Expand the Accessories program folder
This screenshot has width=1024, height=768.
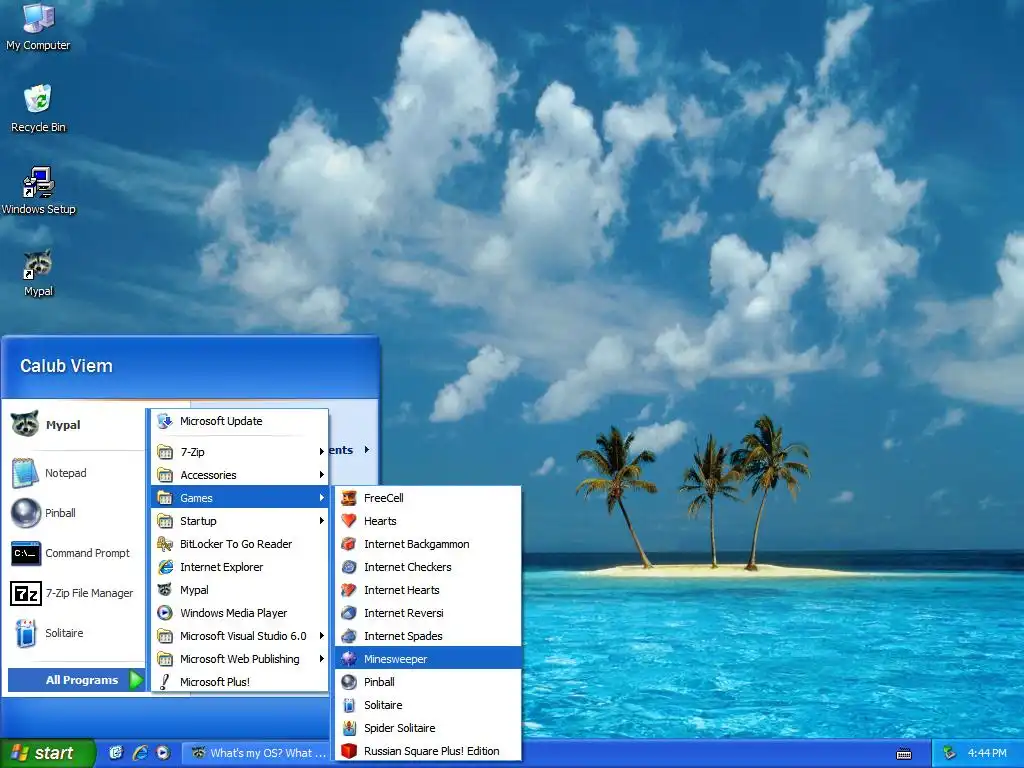[x=240, y=475]
